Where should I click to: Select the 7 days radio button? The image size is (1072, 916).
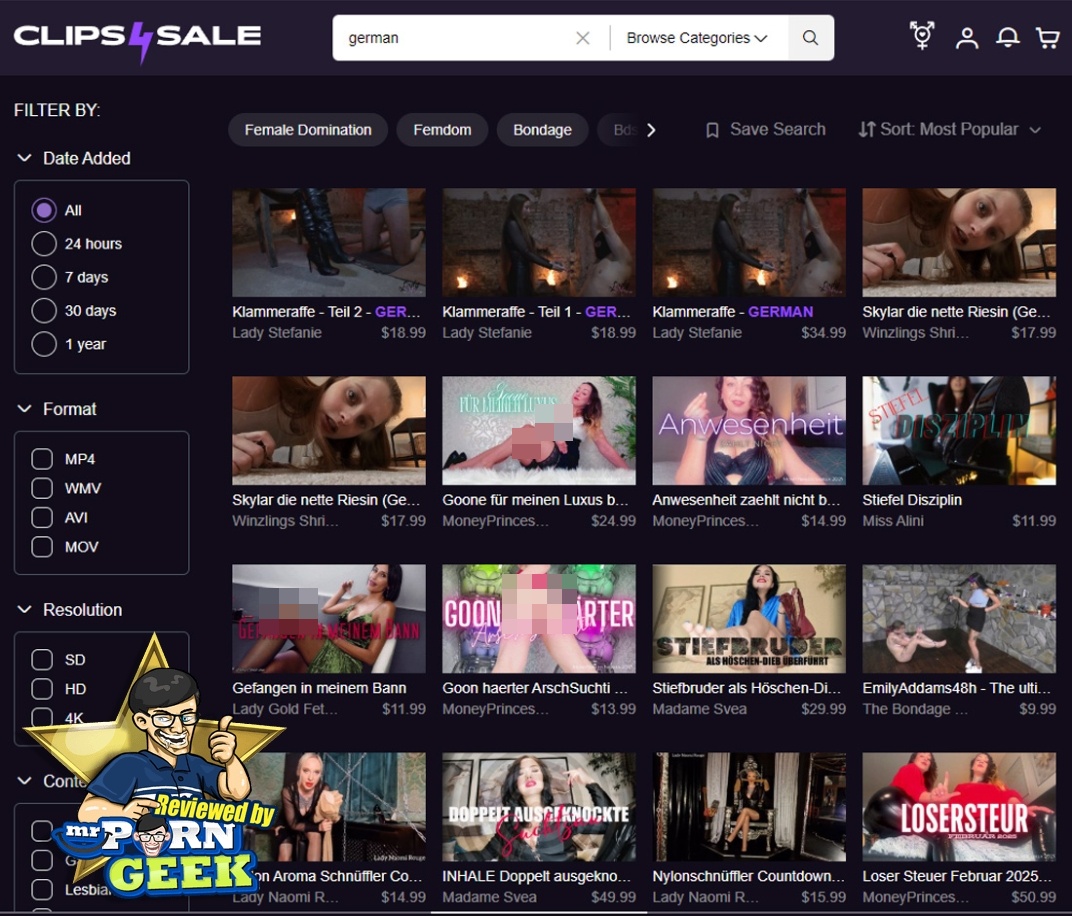[x=44, y=277]
